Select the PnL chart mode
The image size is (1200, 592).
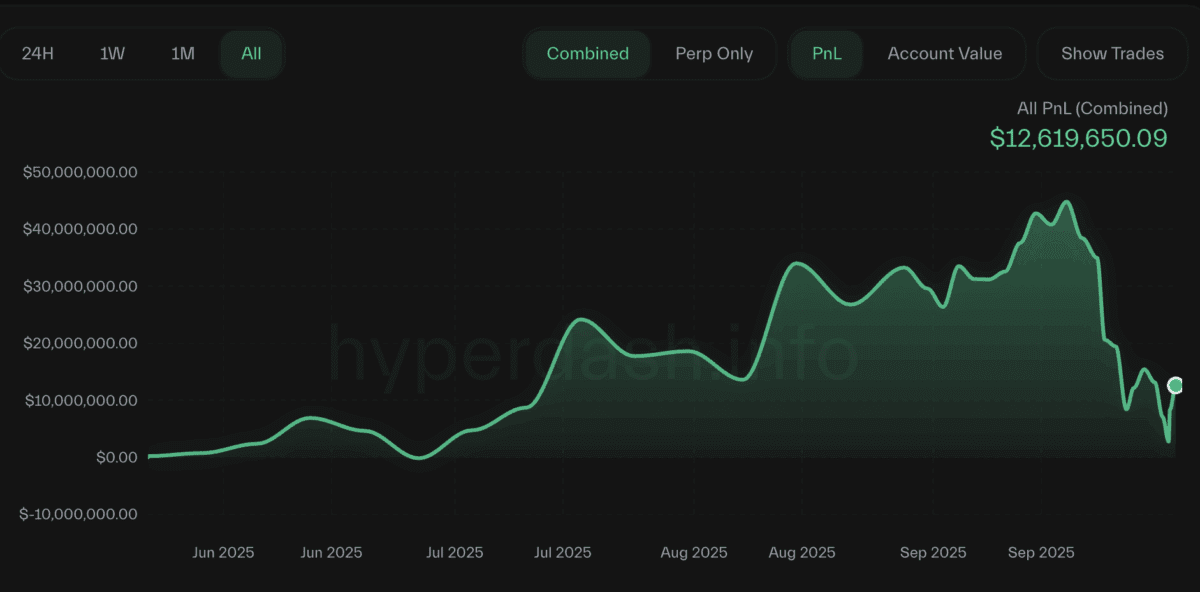pyautogui.click(x=826, y=53)
